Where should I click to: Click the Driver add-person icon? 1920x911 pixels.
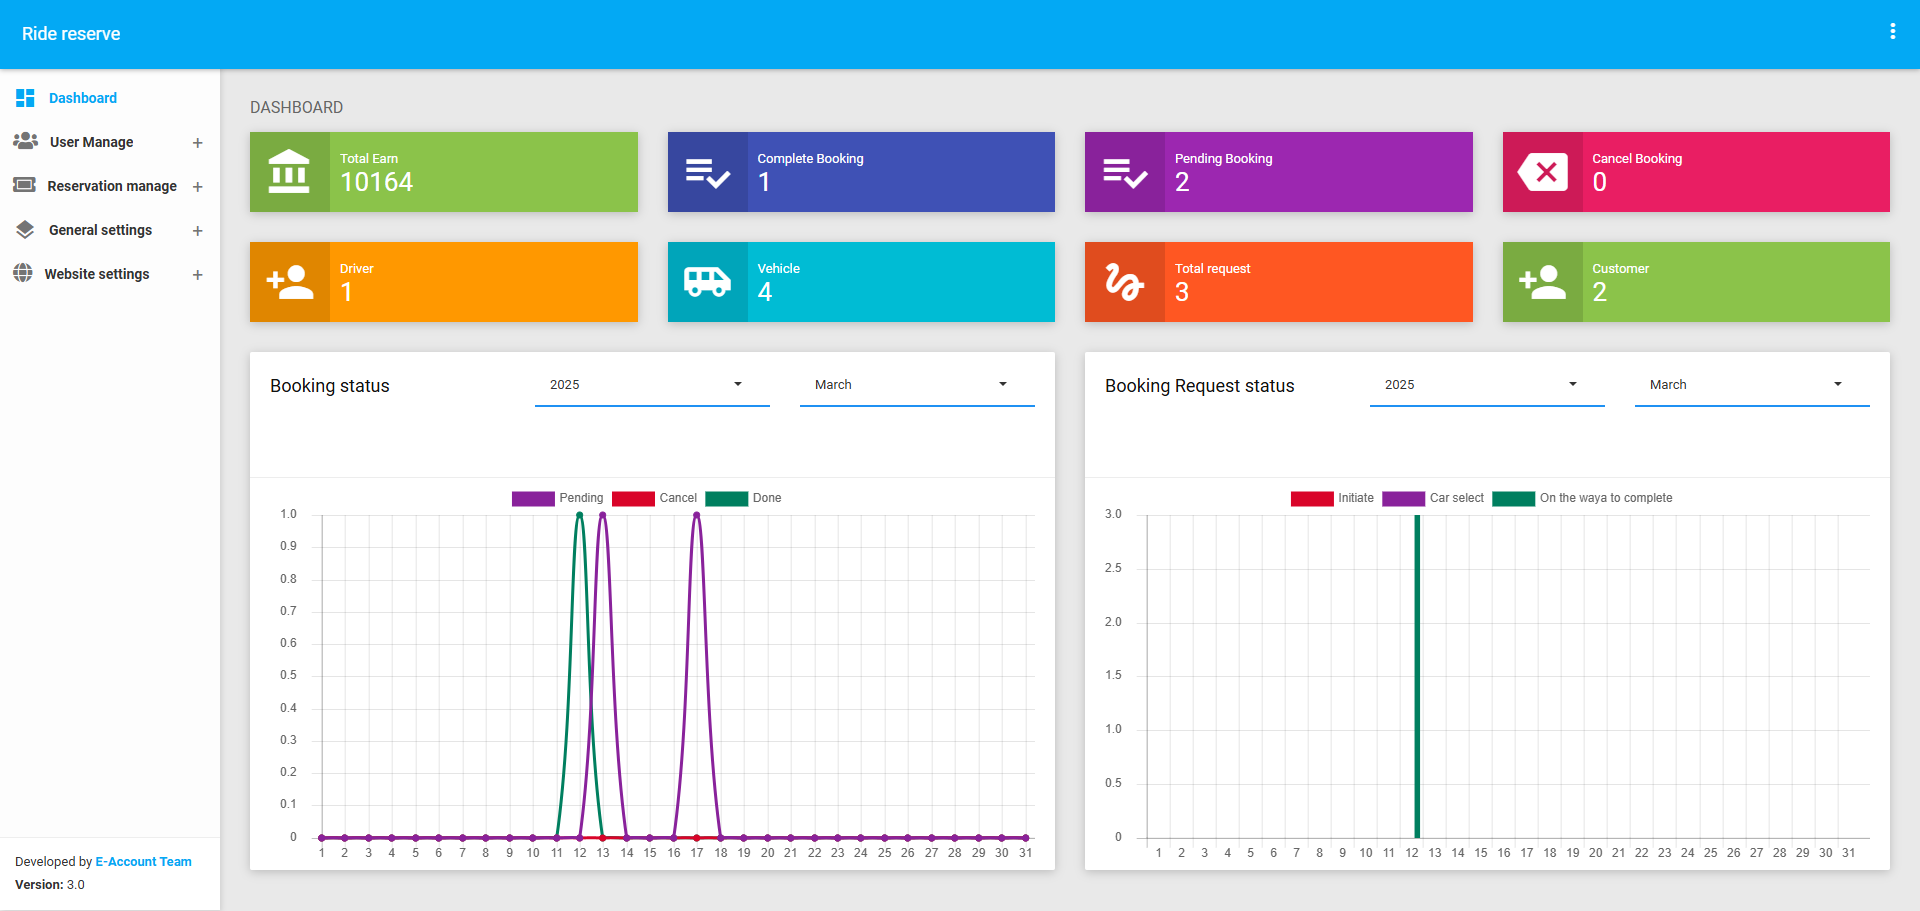pyautogui.click(x=289, y=282)
